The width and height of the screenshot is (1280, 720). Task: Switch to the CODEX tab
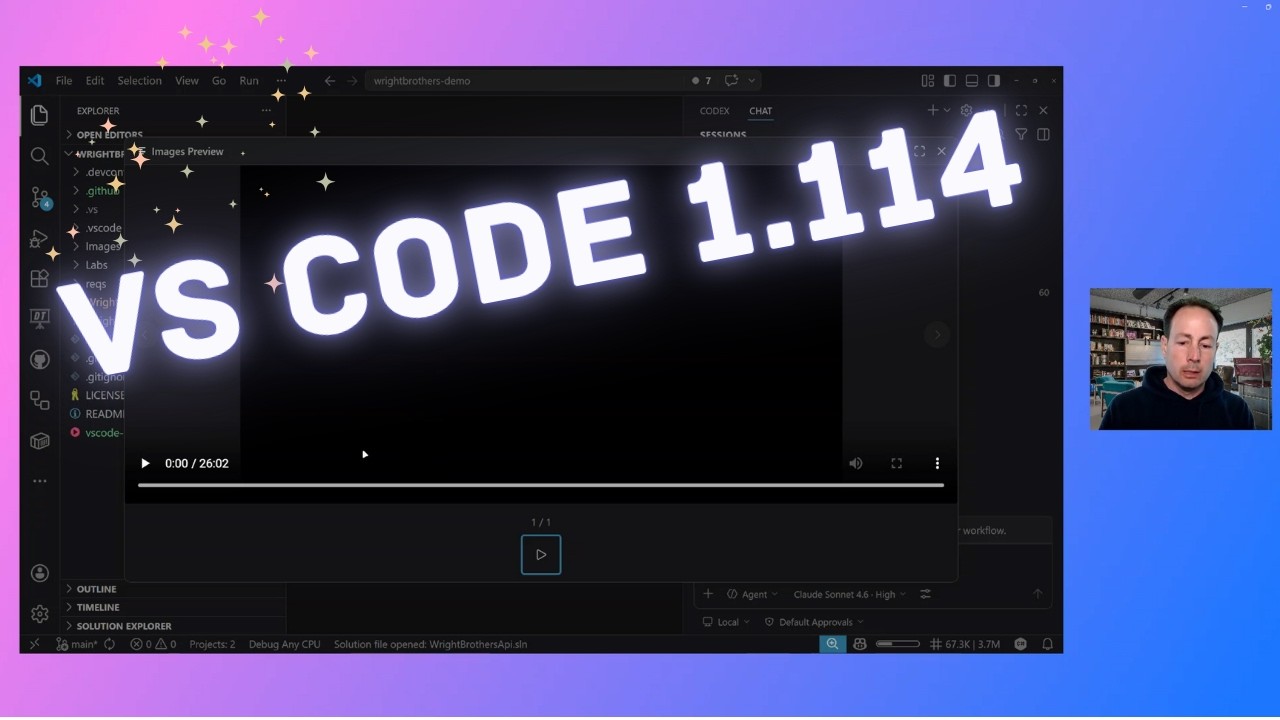pos(715,111)
